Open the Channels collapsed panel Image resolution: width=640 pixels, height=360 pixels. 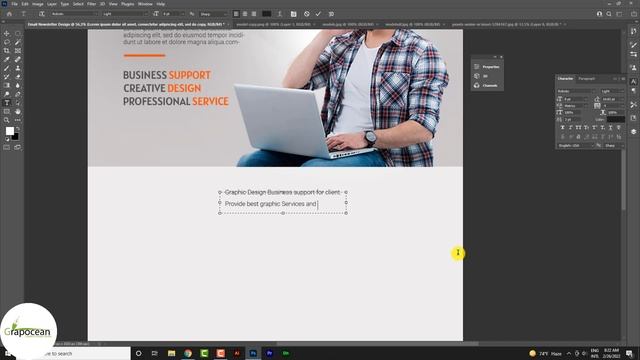tap(487, 85)
